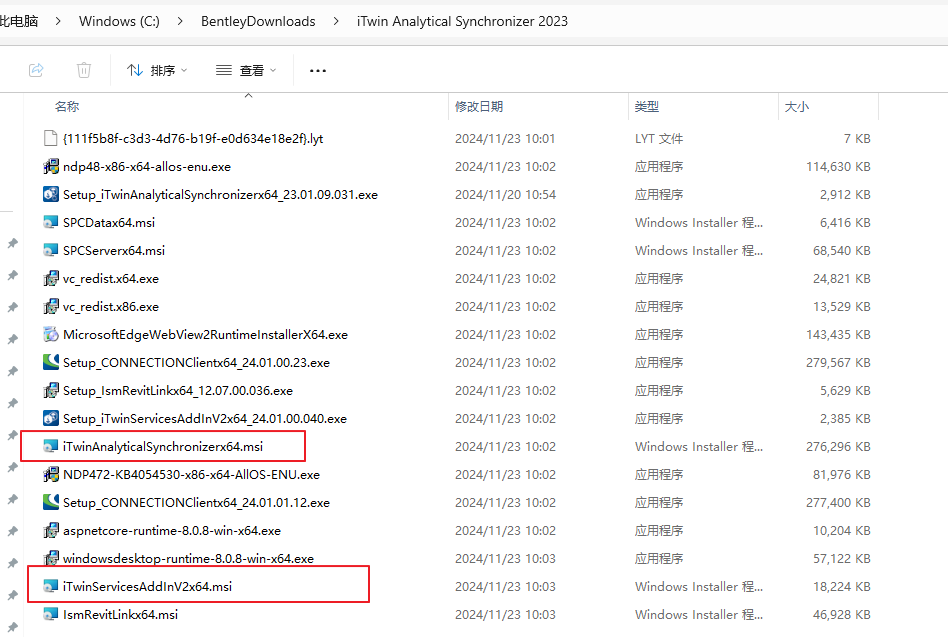Click iTwinAnalyticalSynchronizerx64.msi icon
Screen dimensions: 948x637
51,447
